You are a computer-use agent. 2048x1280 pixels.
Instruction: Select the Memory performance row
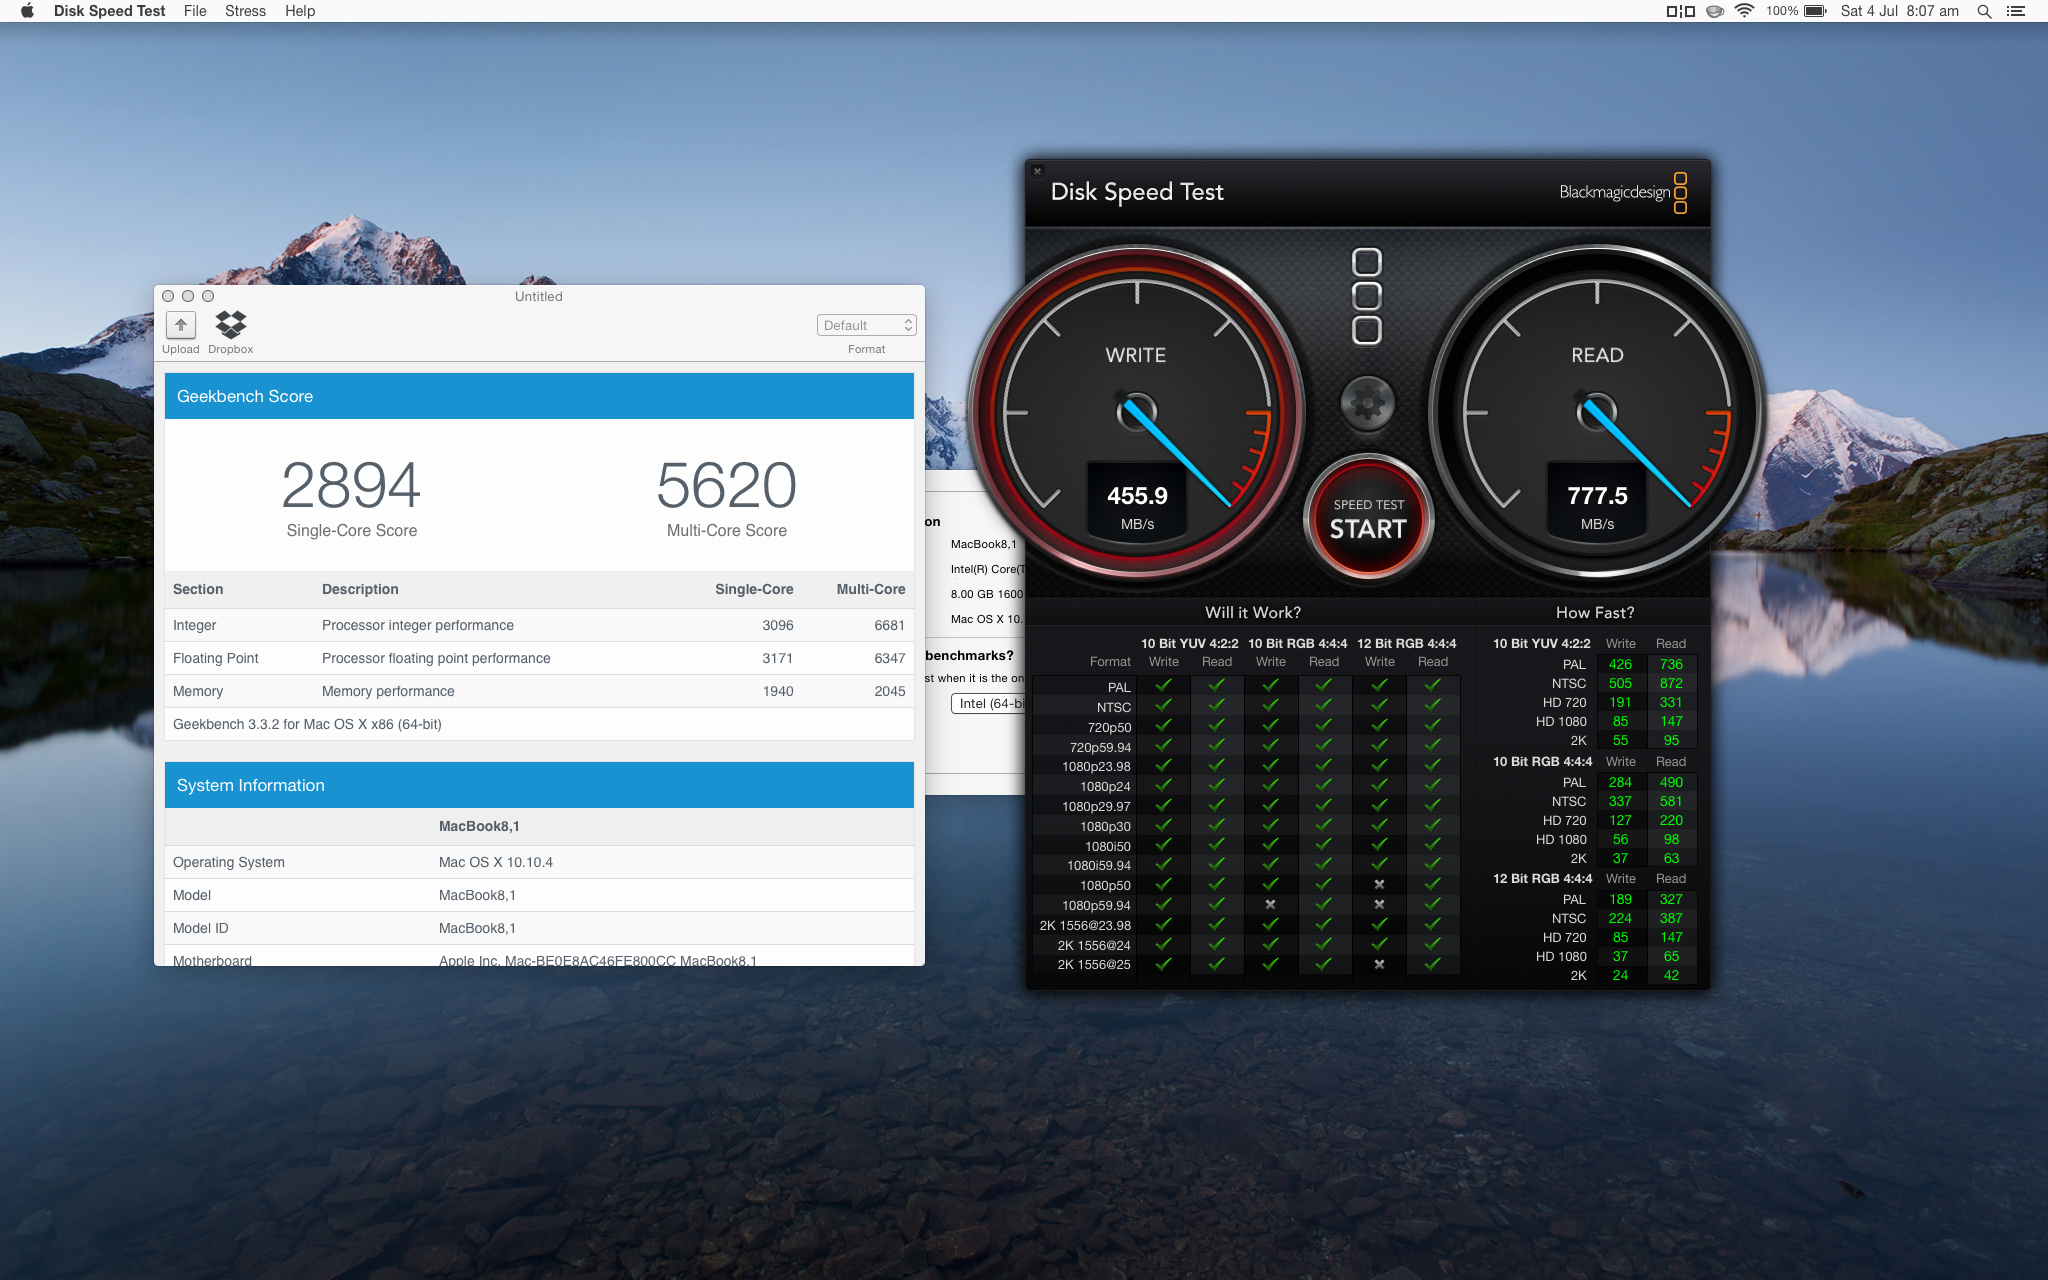[x=539, y=691]
